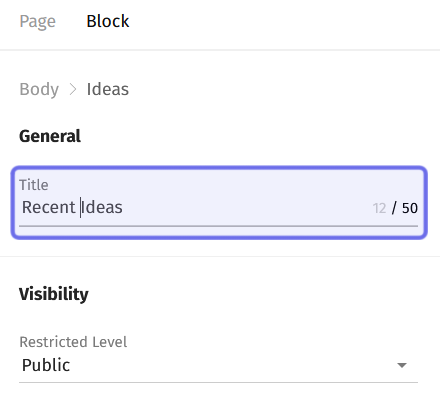Image resolution: width=440 pixels, height=395 pixels.
Task: Click the current character count 12
Action: coord(379,208)
